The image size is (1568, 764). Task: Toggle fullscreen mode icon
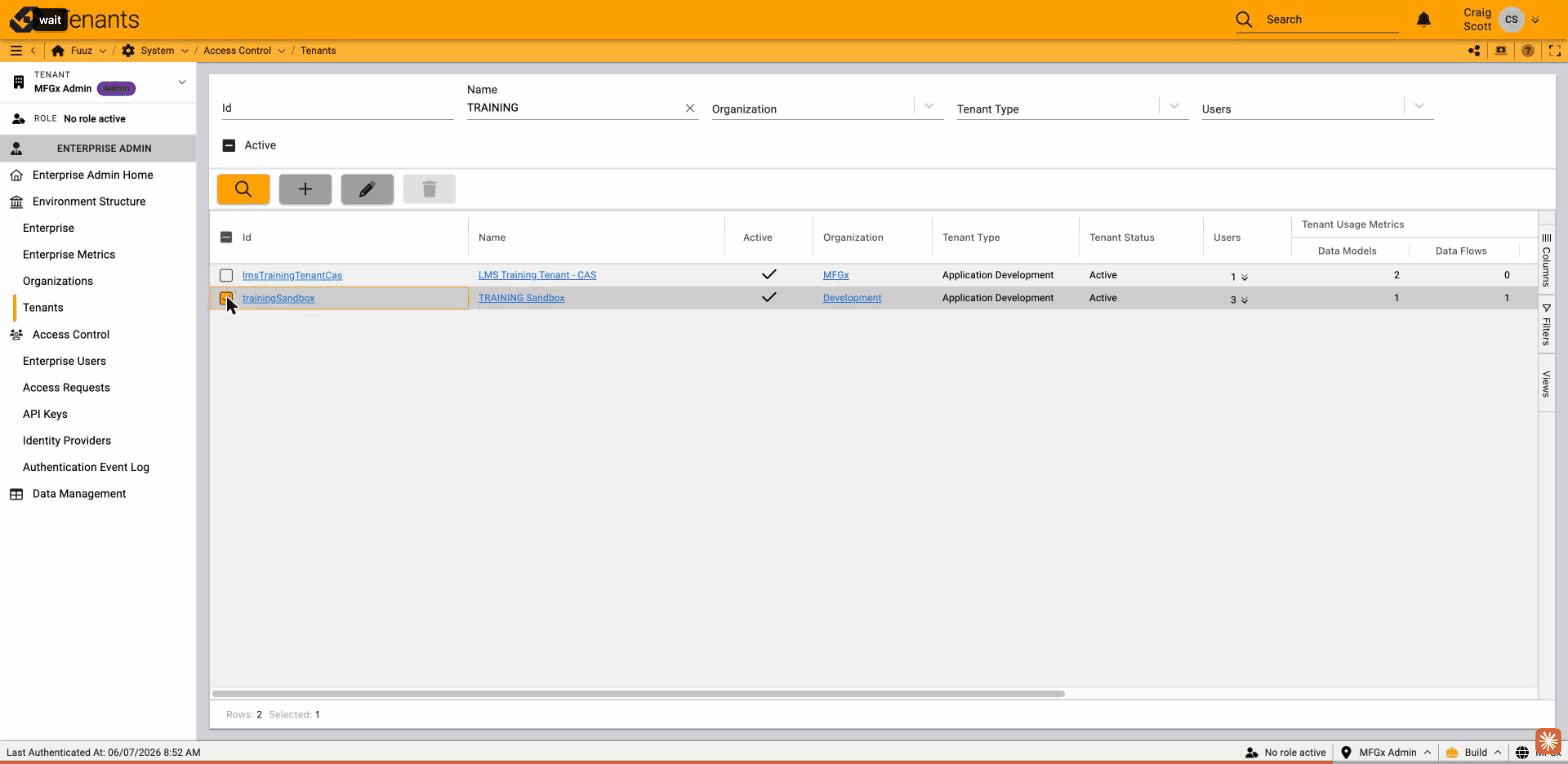[x=1554, y=50]
